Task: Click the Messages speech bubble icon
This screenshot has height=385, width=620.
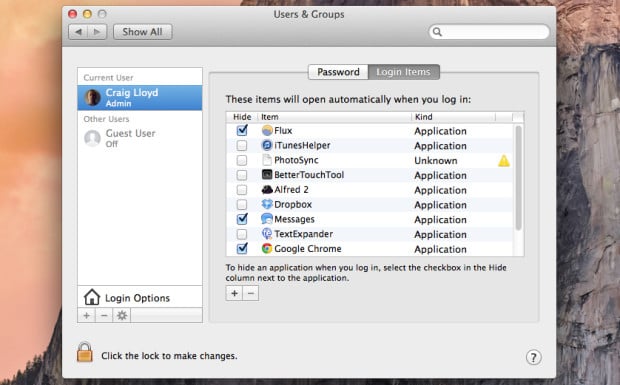Action: [267, 219]
